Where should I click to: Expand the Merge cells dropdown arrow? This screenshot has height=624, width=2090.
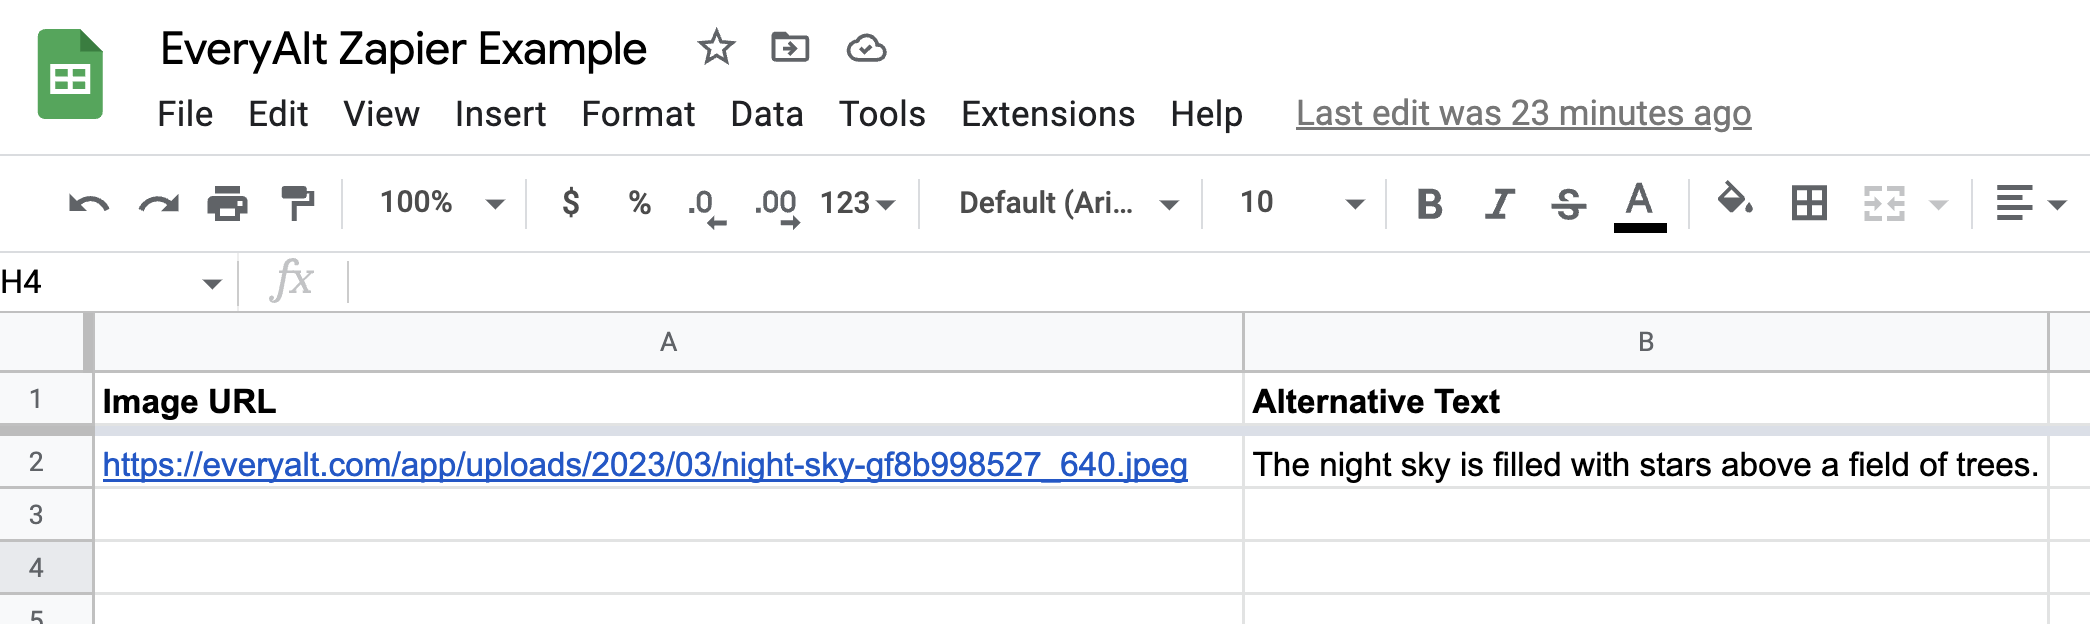coord(1938,205)
